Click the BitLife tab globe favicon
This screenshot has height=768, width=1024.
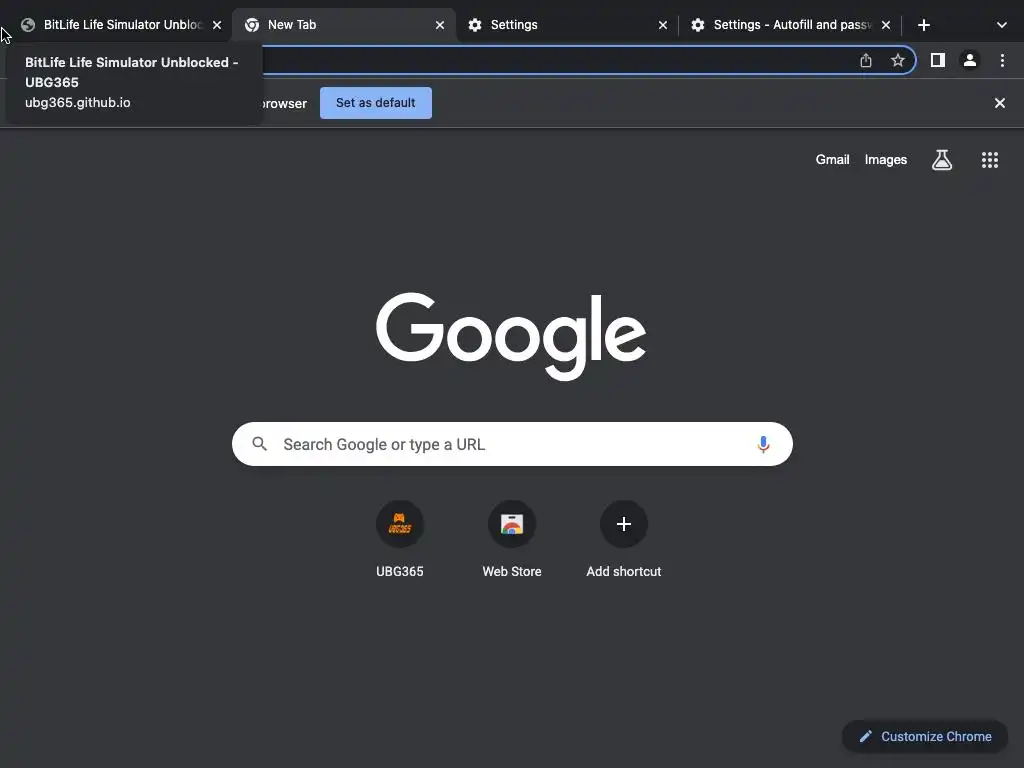28,25
